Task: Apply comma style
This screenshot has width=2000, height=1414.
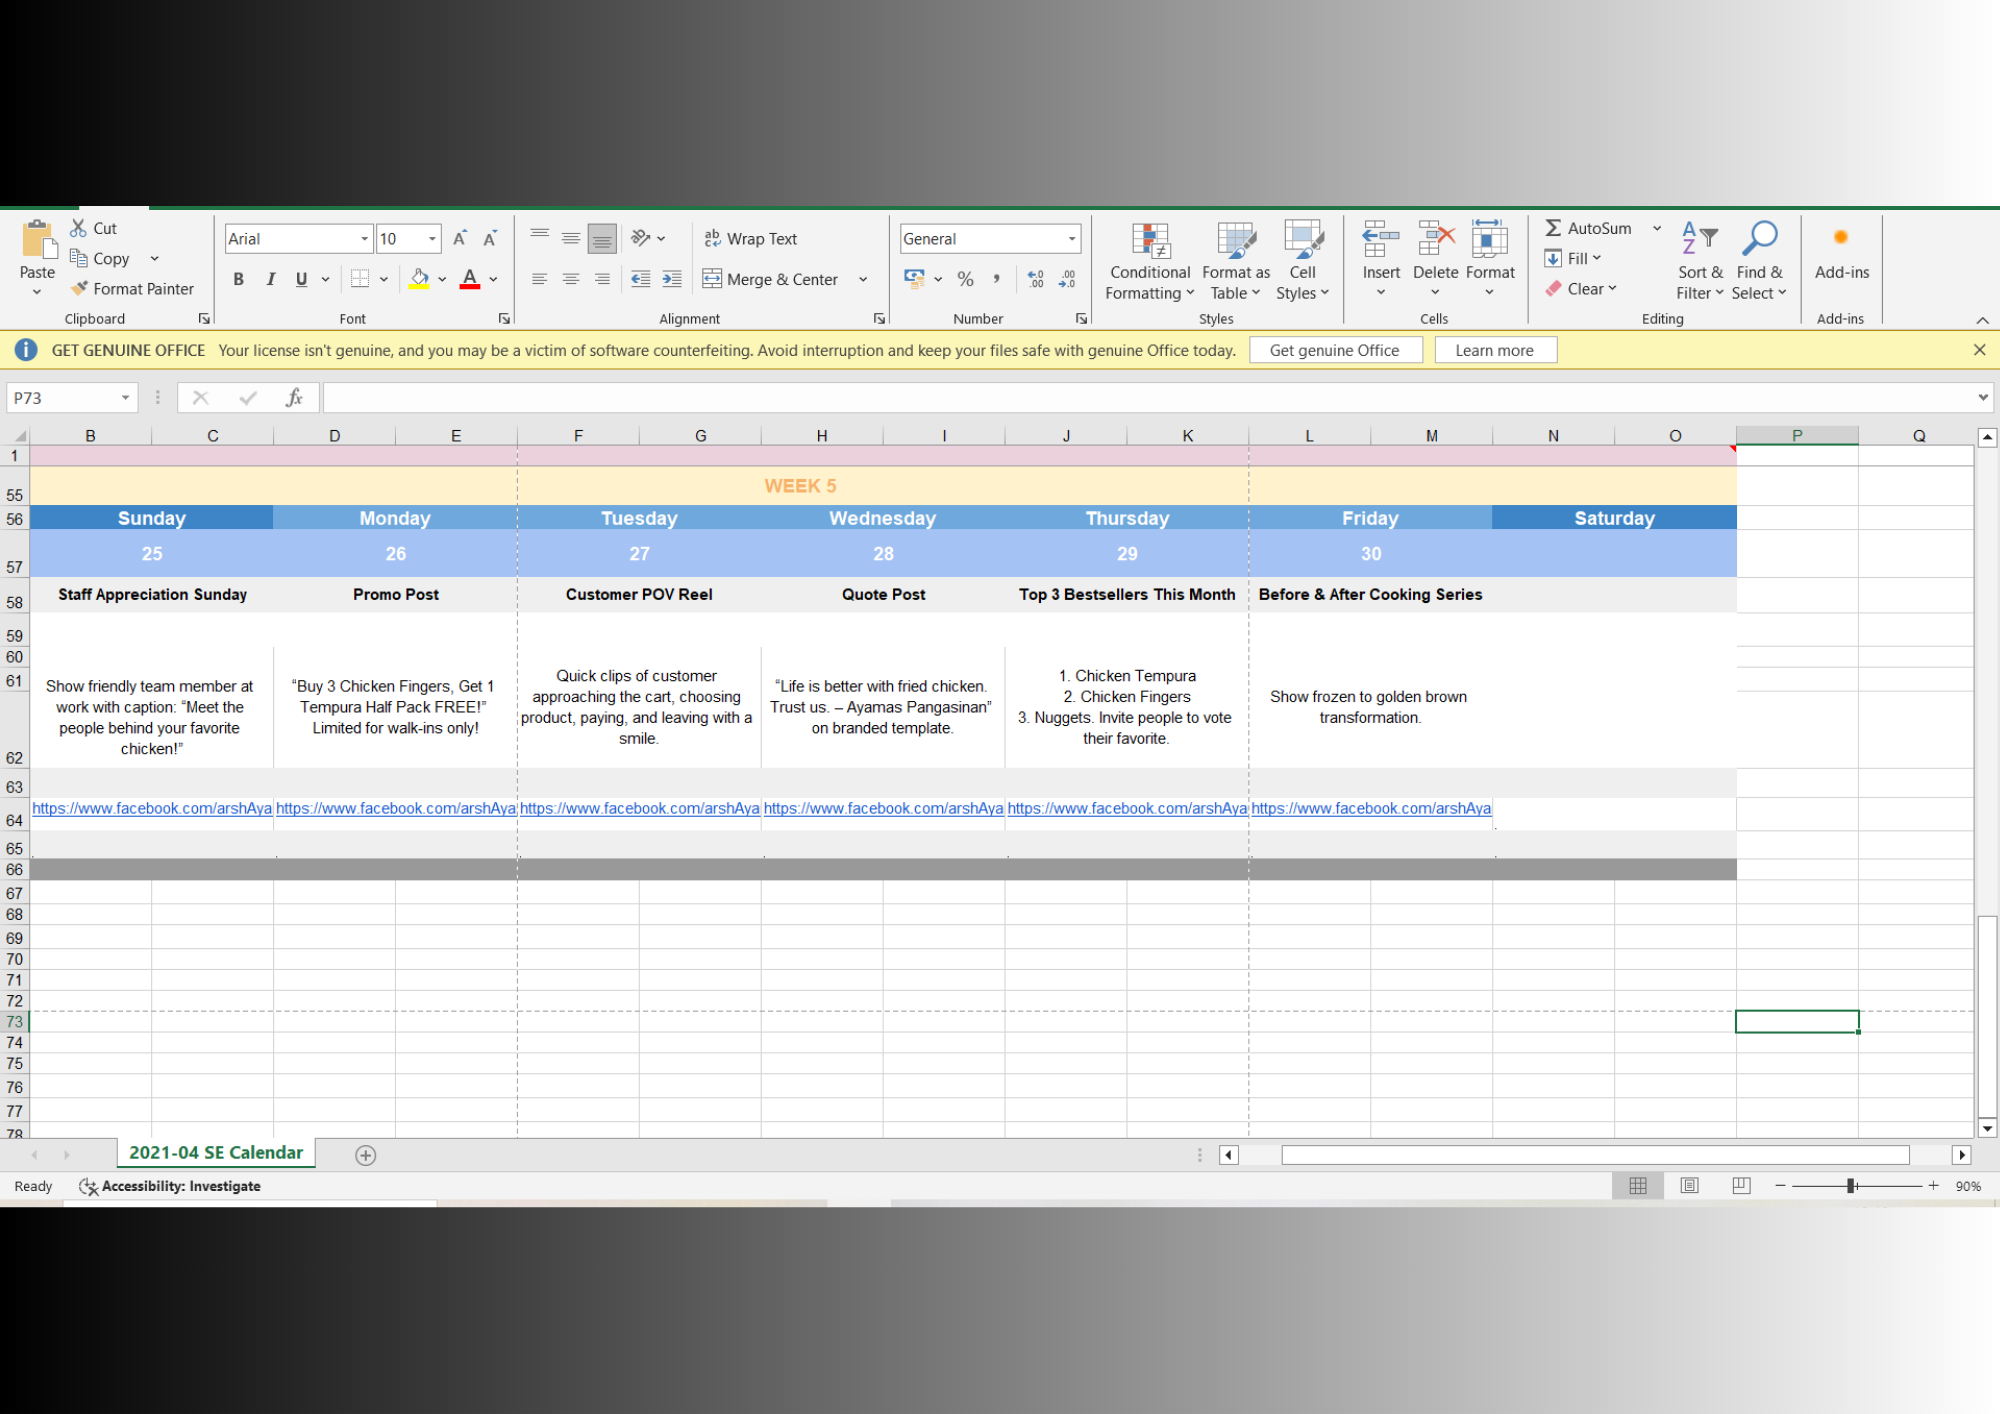Action: (996, 279)
